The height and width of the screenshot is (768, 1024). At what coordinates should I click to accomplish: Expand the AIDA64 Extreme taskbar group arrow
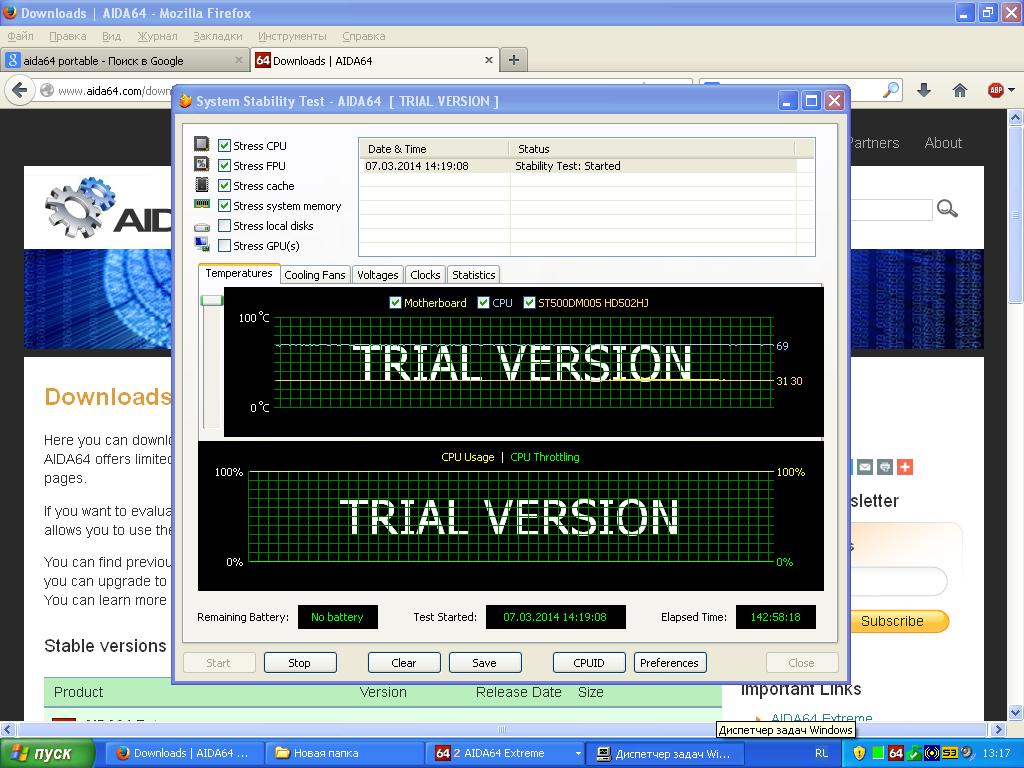pyautogui.click(x=578, y=753)
